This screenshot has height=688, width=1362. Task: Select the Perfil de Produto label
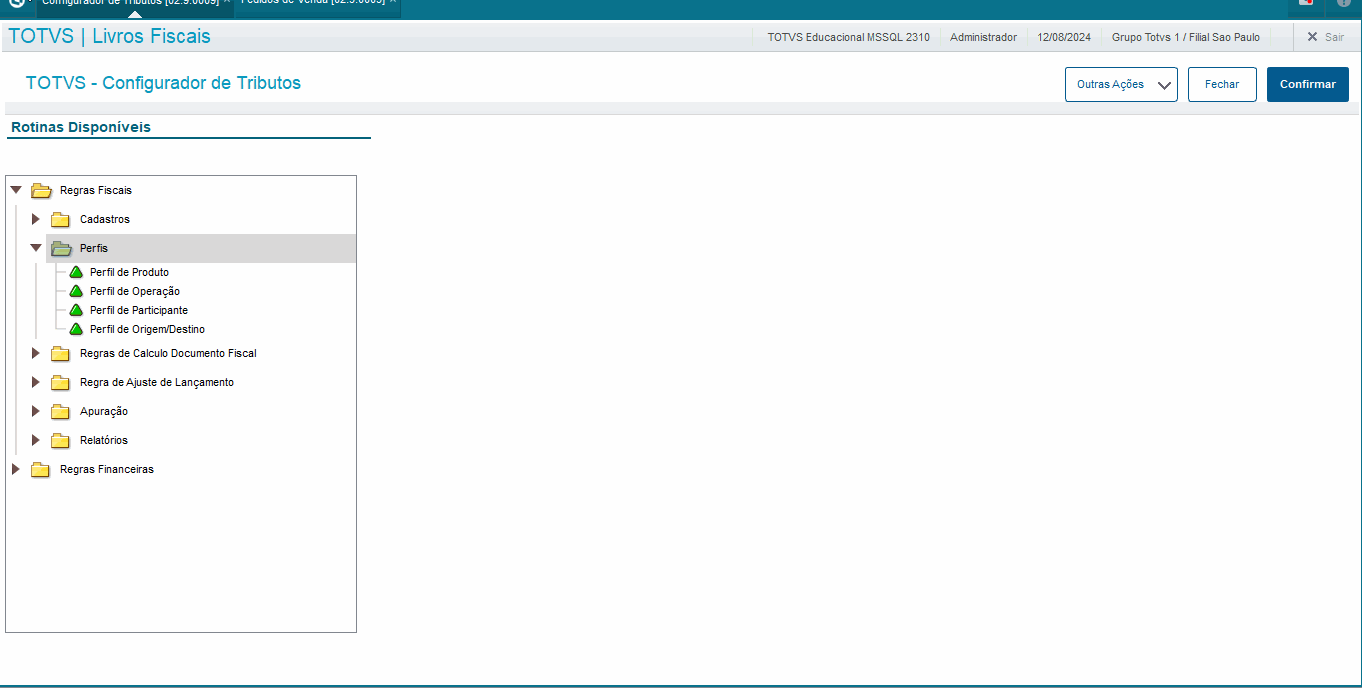pos(129,272)
